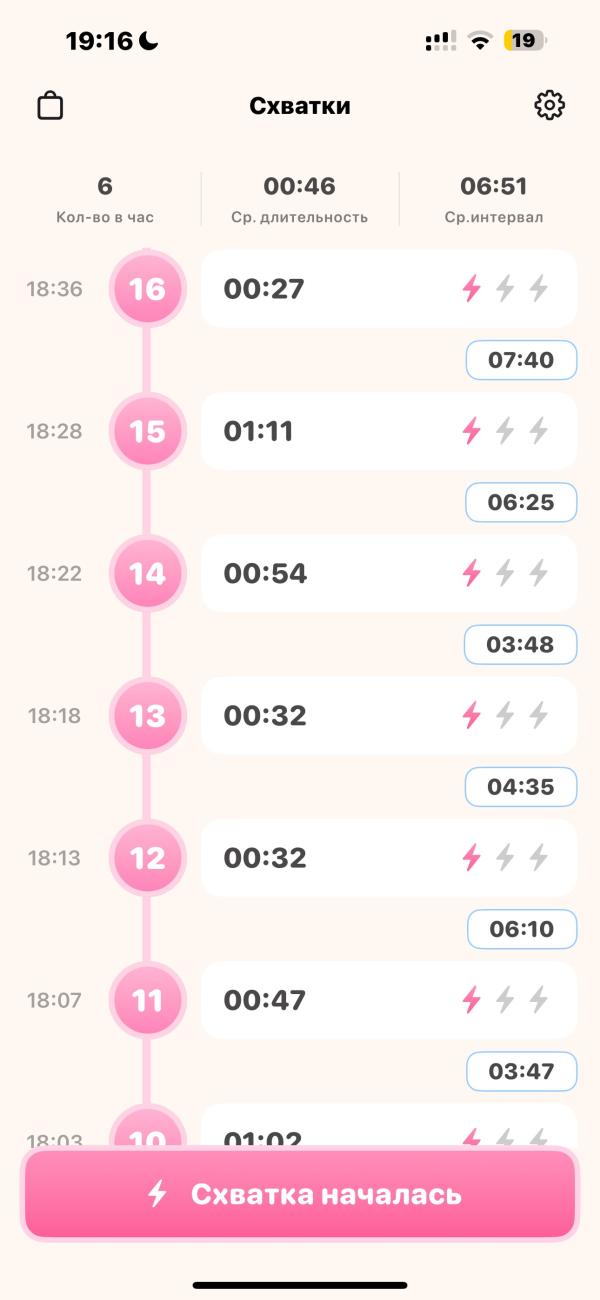The width and height of the screenshot is (600, 1300).
Task: Open contraction card with duration 00:54
Action: click(x=389, y=573)
